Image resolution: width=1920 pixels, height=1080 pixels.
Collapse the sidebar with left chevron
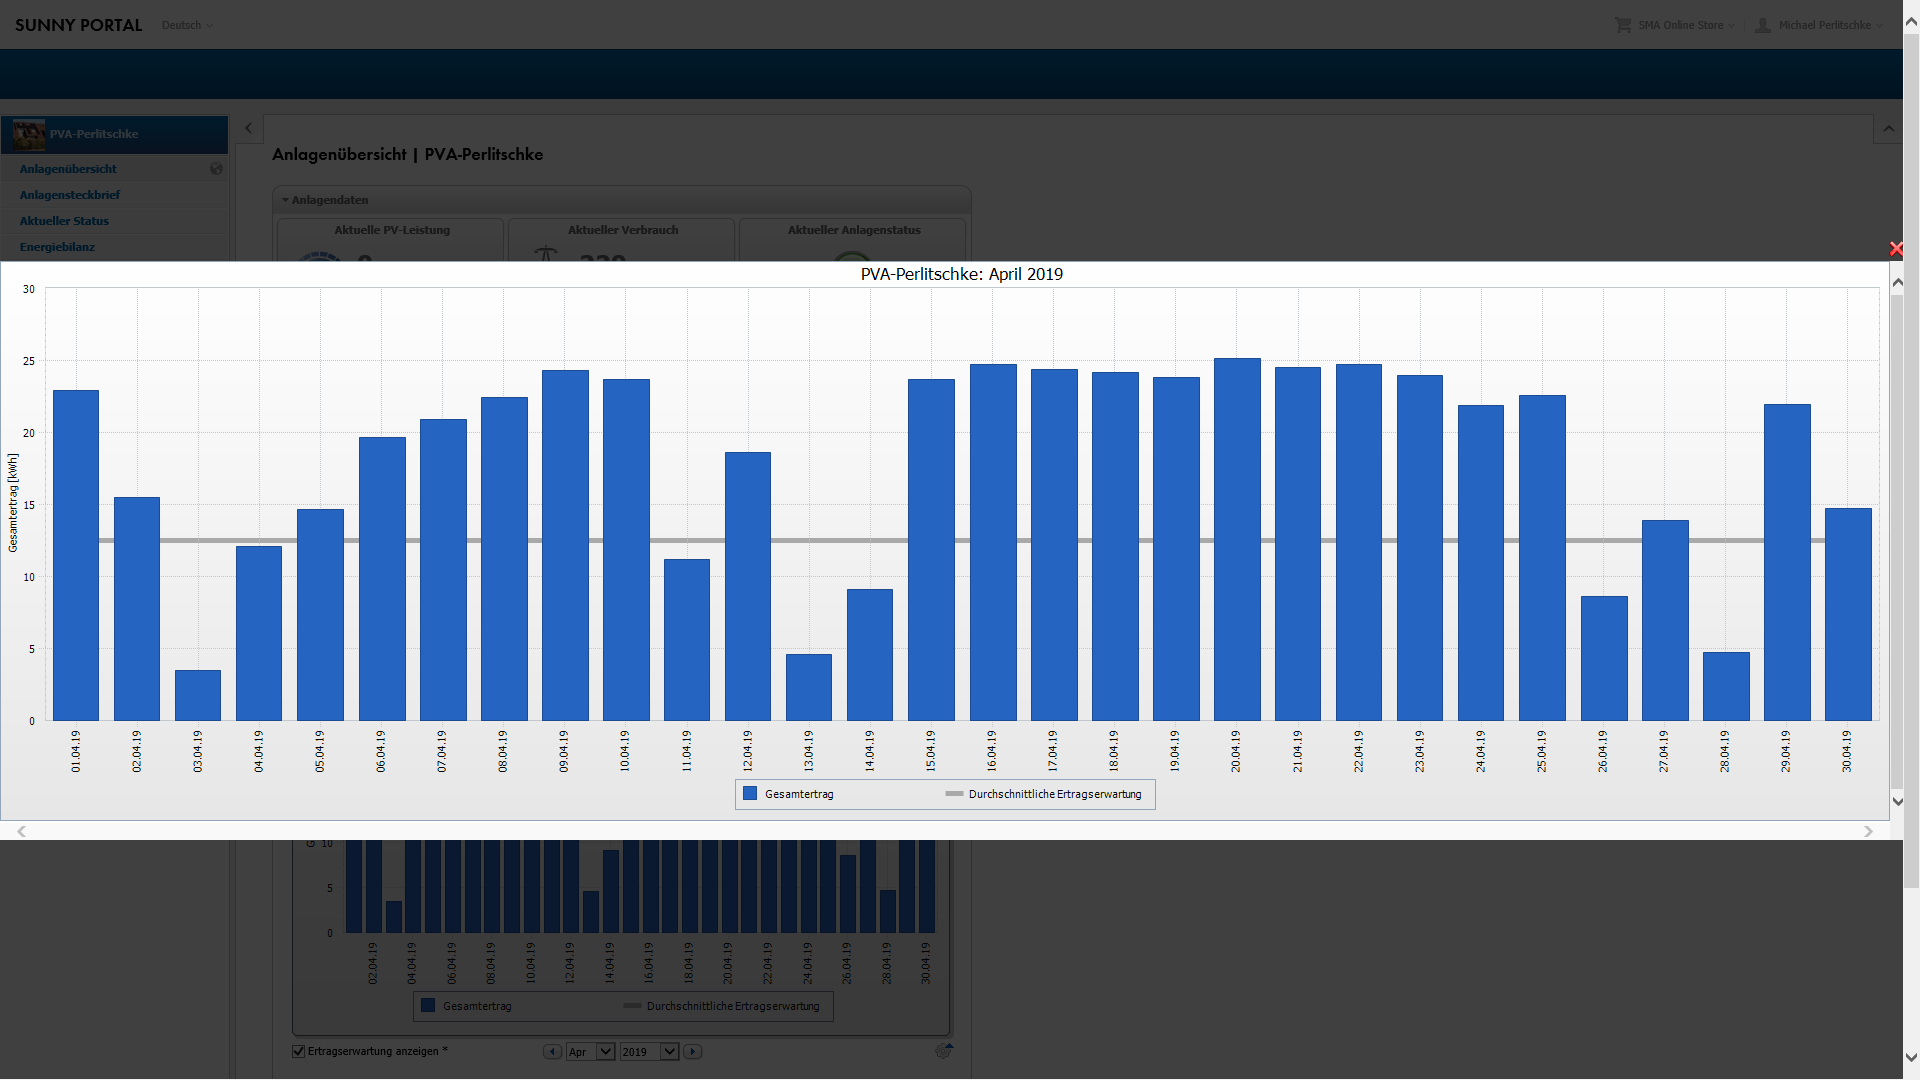pyautogui.click(x=249, y=128)
